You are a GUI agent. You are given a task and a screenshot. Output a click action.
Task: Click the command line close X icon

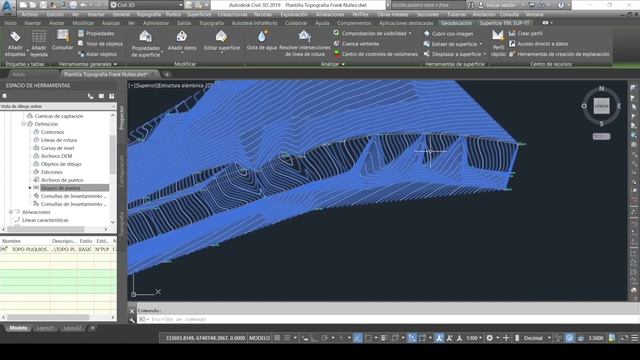pyautogui.click(x=132, y=311)
